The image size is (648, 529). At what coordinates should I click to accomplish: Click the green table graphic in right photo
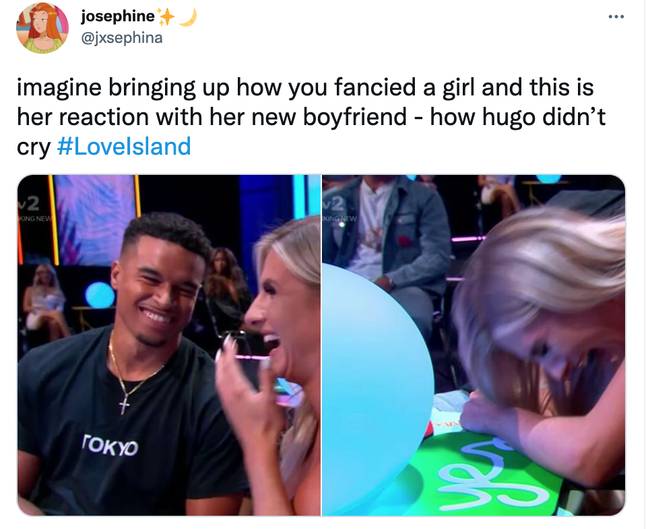[486, 475]
